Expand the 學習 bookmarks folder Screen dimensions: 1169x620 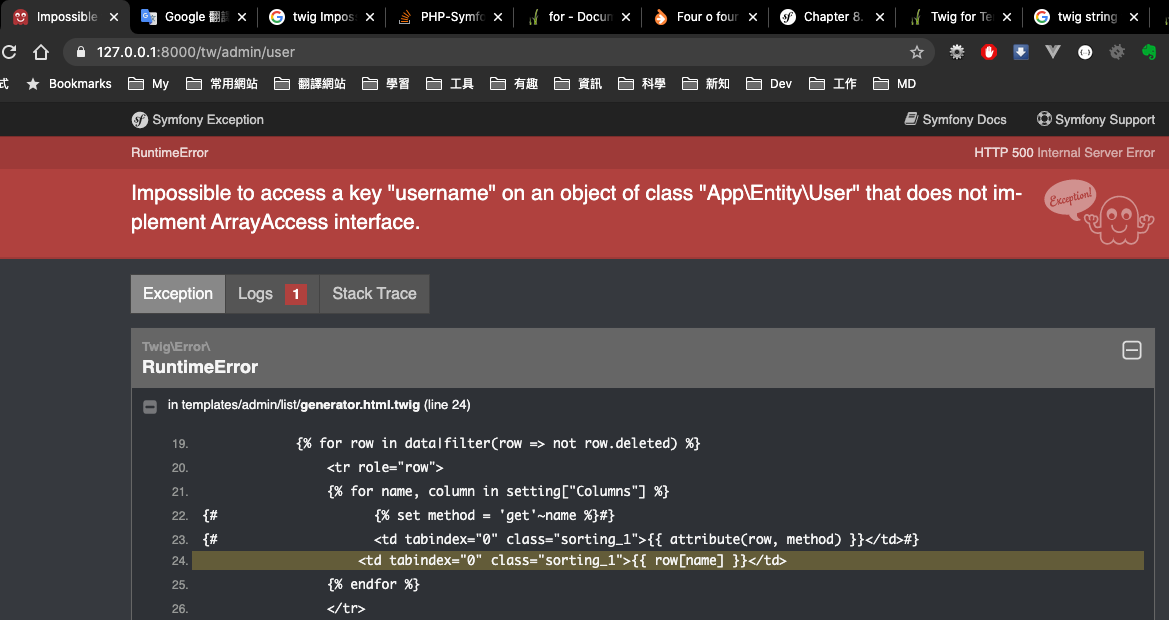click(385, 83)
